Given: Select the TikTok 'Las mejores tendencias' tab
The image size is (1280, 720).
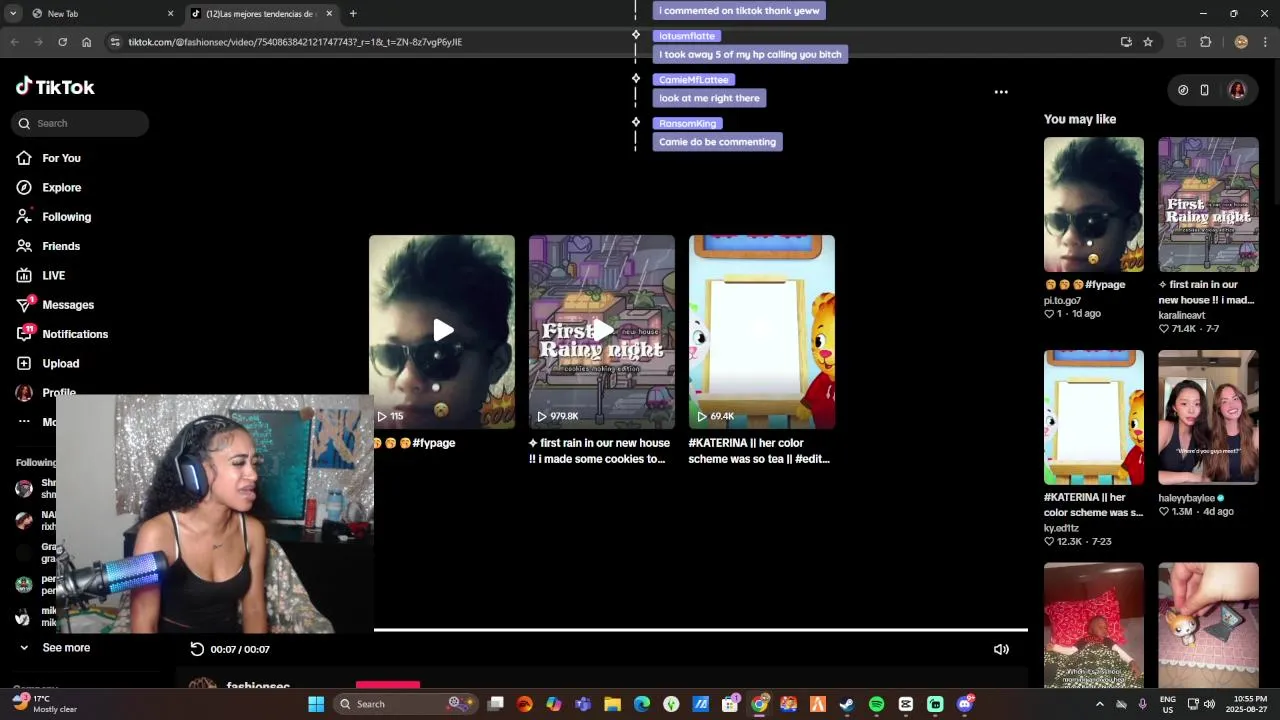Looking at the screenshot, I should pos(260,14).
